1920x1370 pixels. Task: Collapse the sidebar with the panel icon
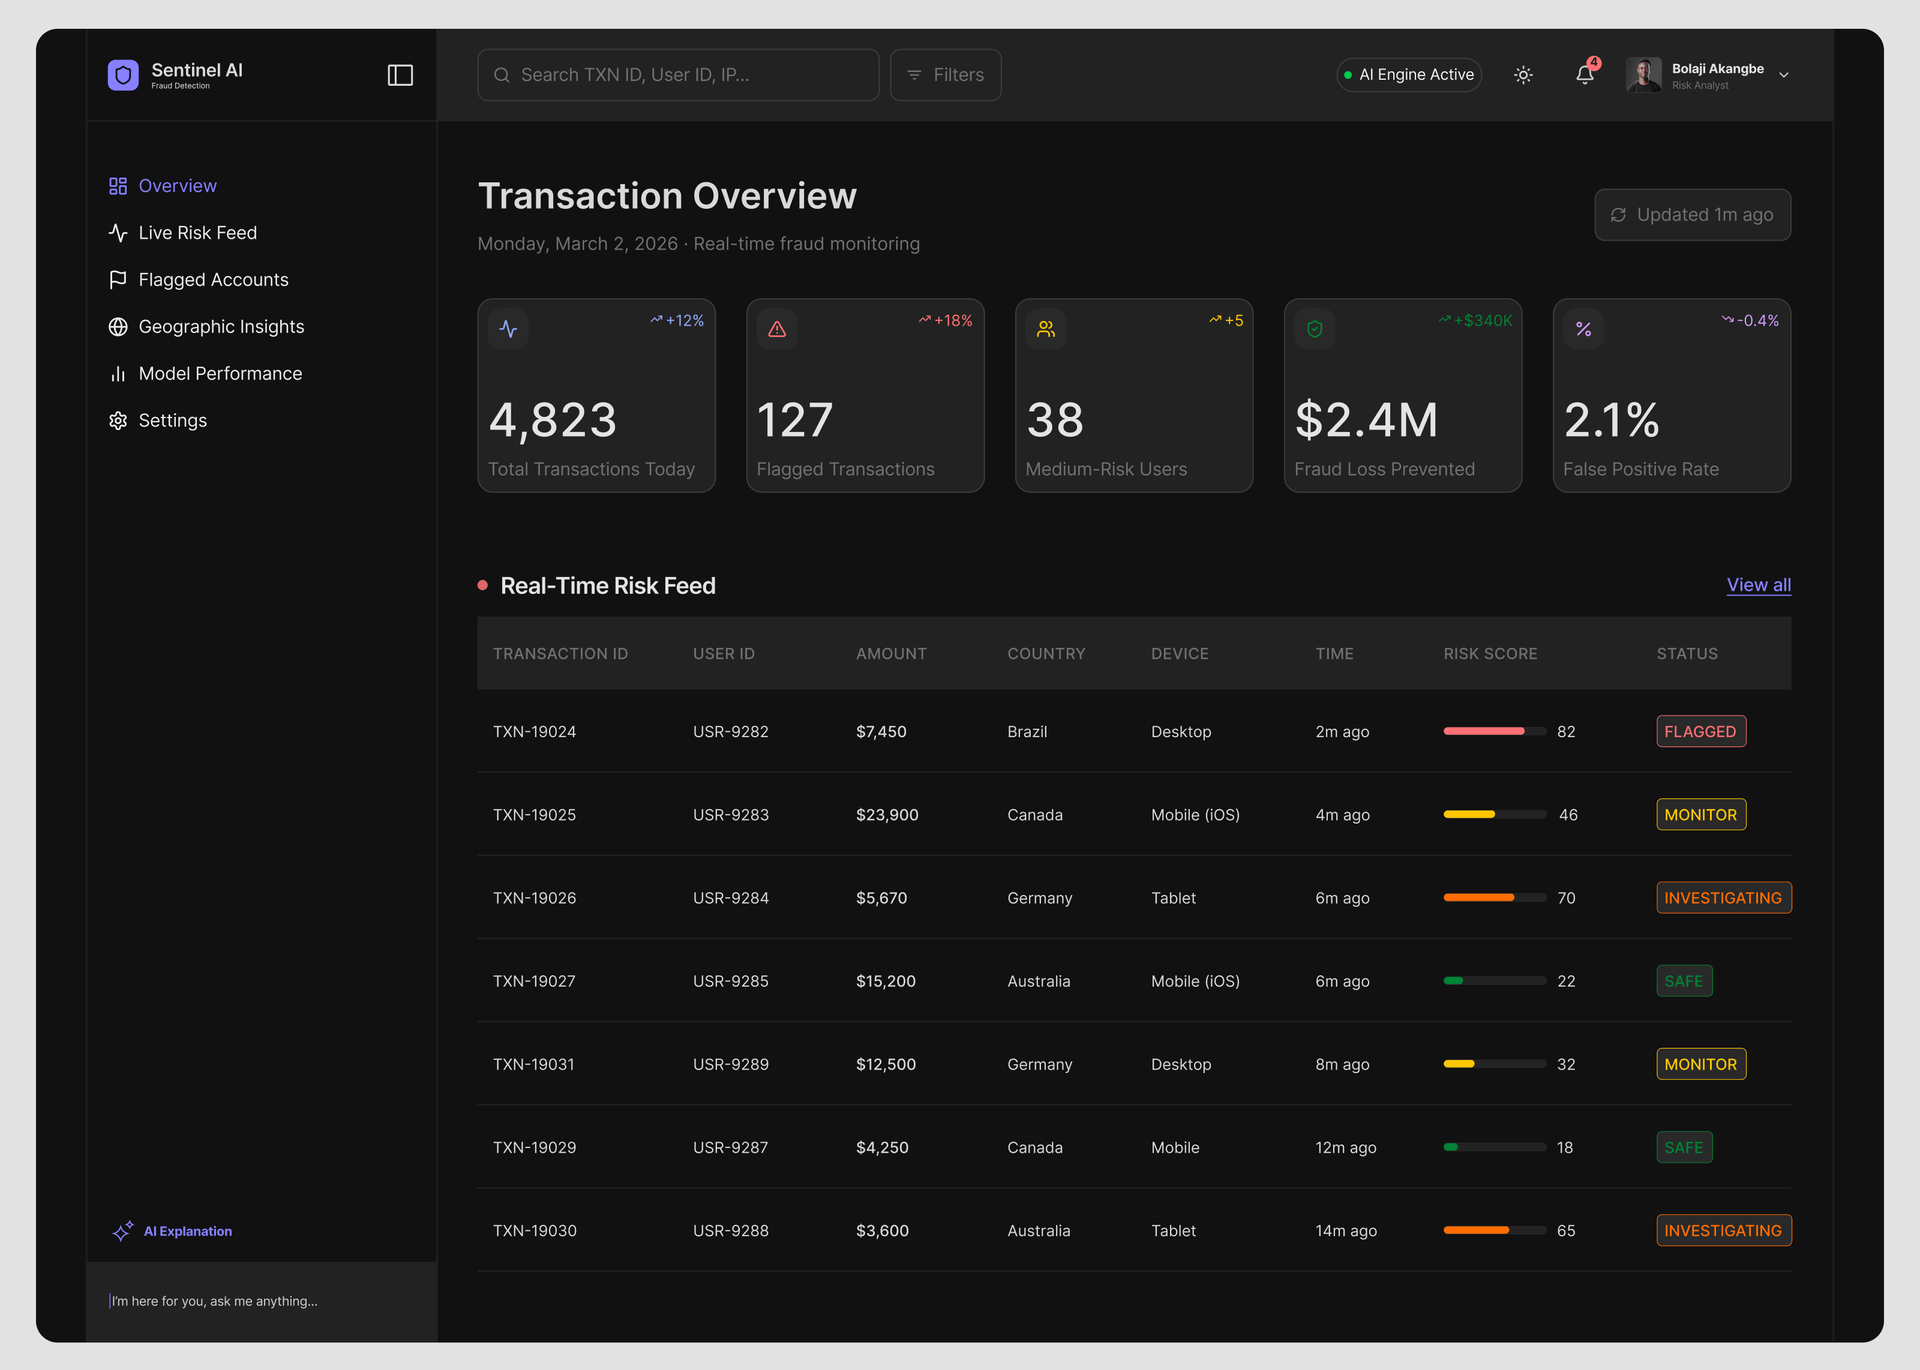[x=400, y=75]
